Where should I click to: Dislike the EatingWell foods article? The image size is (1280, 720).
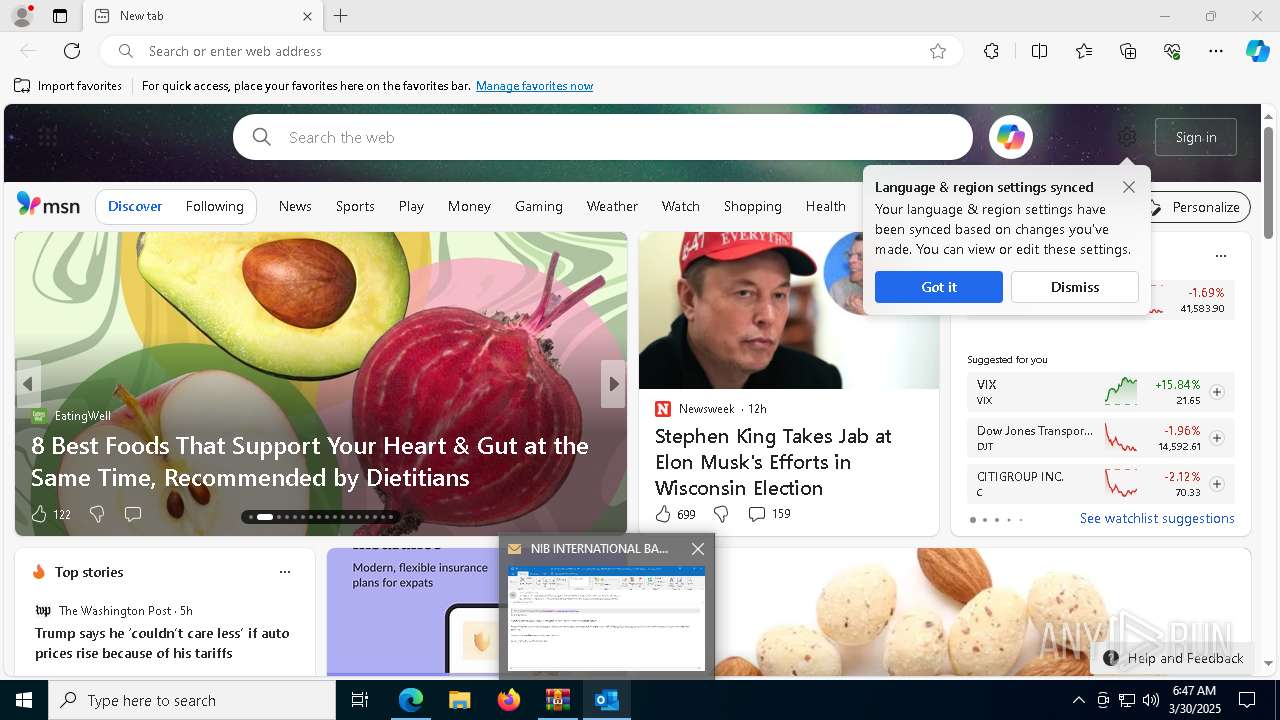click(x=97, y=514)
